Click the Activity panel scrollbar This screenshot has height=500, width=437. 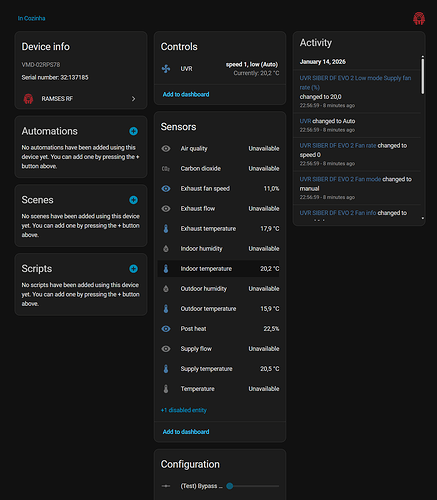click(x=422, y=75)
